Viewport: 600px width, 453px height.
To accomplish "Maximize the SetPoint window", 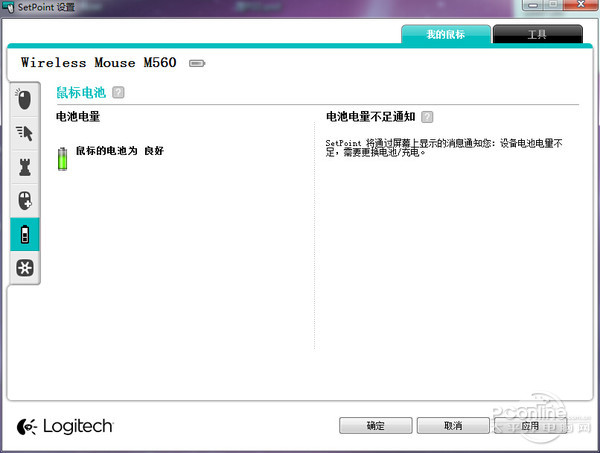I will (553, 5).
